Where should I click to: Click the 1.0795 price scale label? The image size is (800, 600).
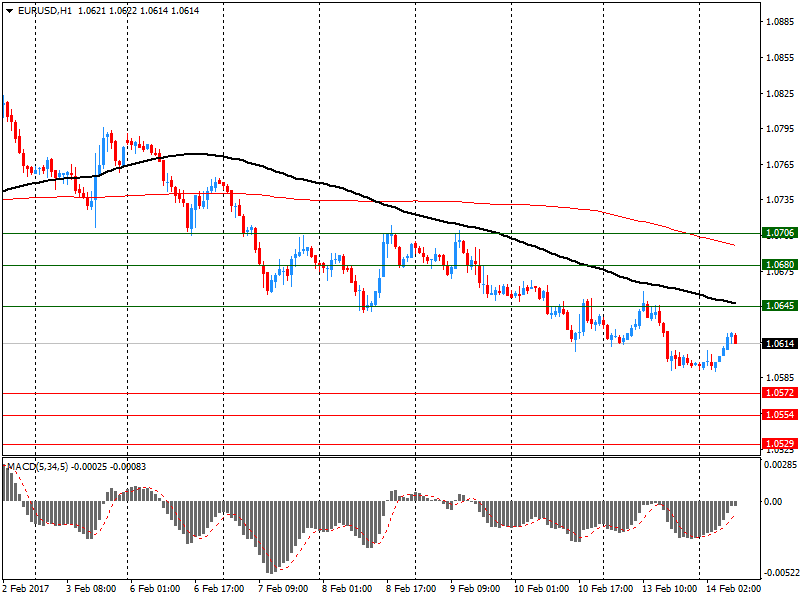780,129
